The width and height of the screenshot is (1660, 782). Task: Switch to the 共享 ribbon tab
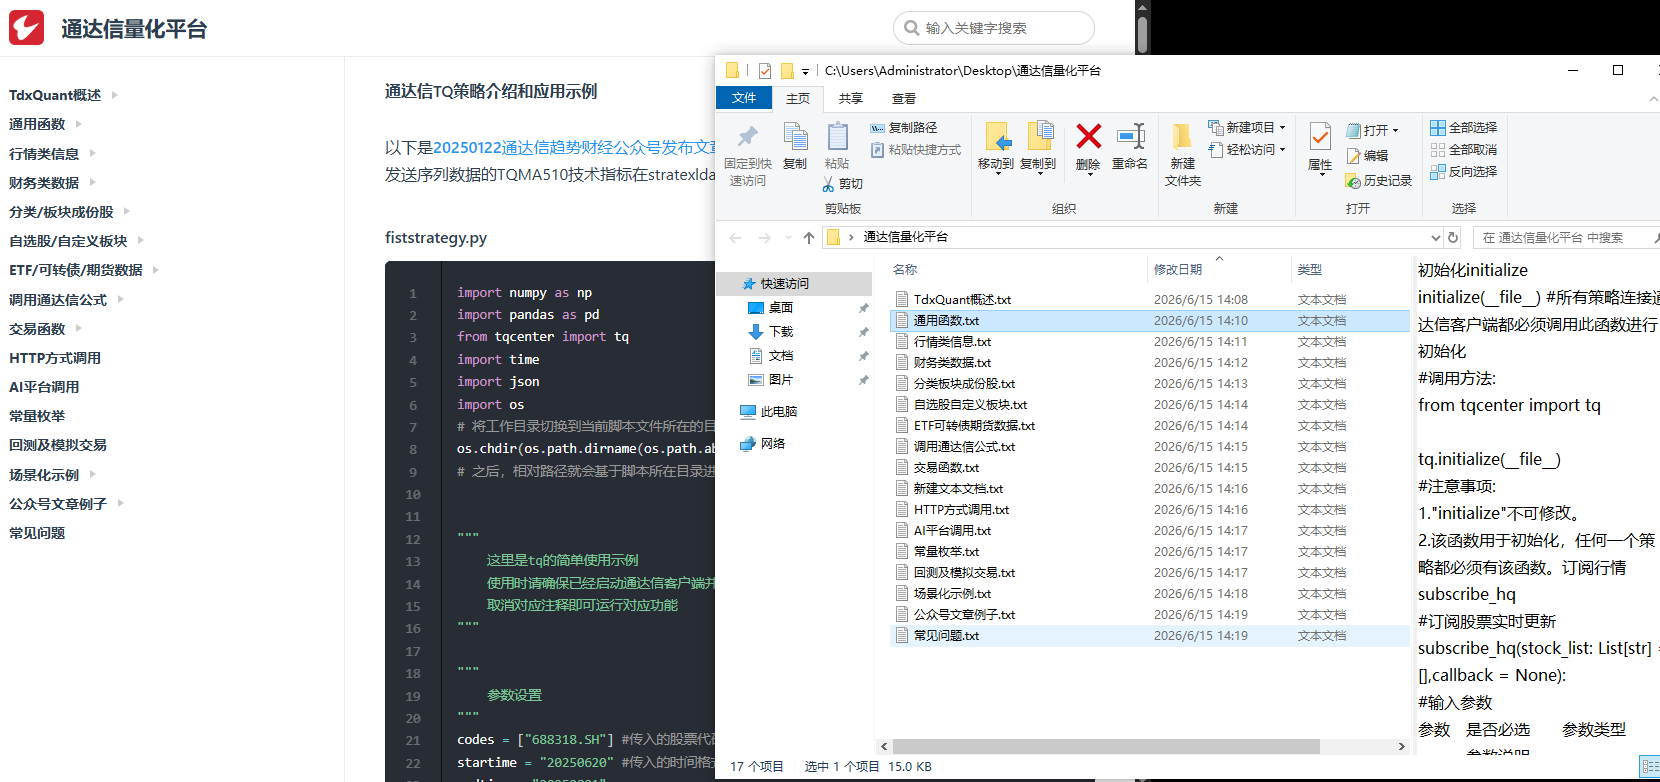(x=851, y=98)
